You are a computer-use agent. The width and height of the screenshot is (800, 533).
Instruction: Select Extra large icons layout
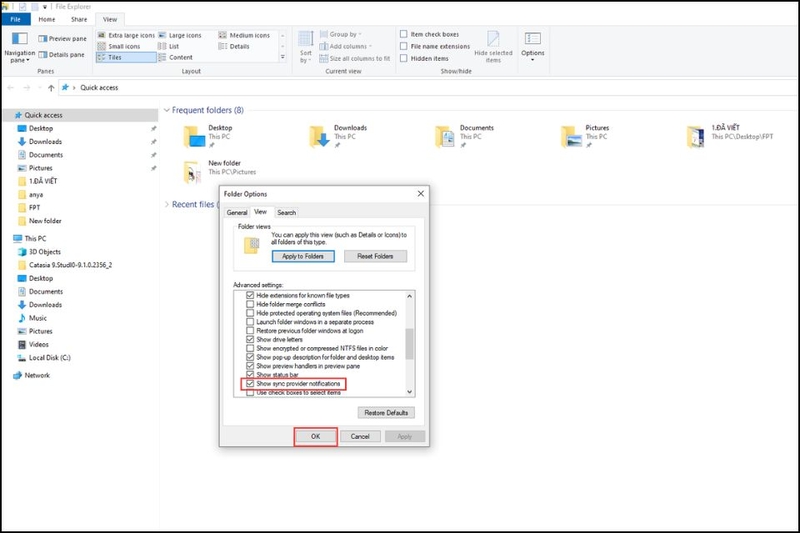coord(126,35)
